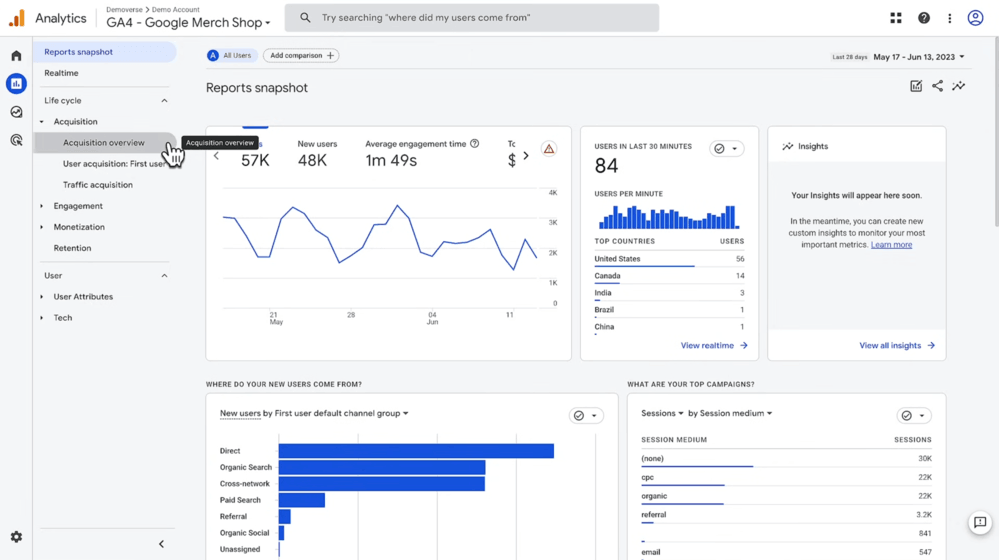Click the Demo Account breadcrumb
The image size is (999, 560).
(x=175, y=10)
